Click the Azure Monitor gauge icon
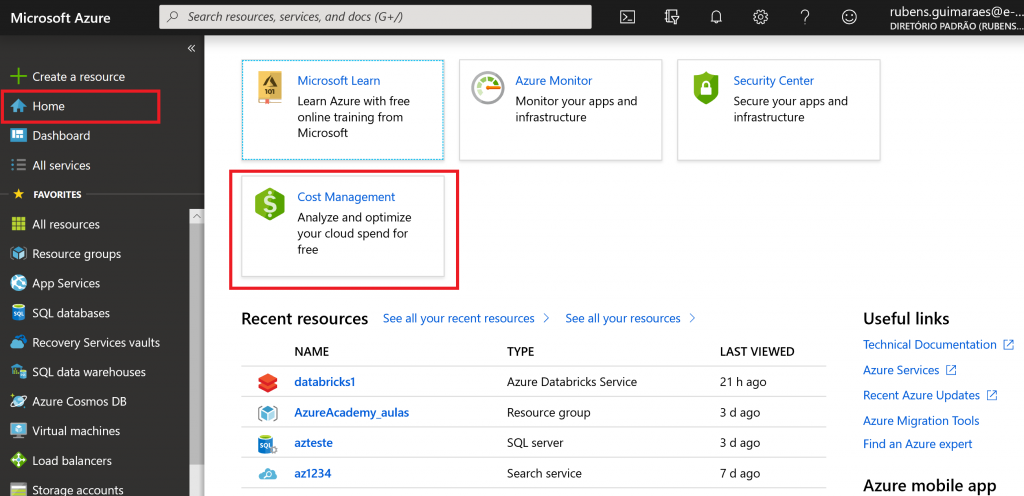1024x496 pixels. point(488,88)
